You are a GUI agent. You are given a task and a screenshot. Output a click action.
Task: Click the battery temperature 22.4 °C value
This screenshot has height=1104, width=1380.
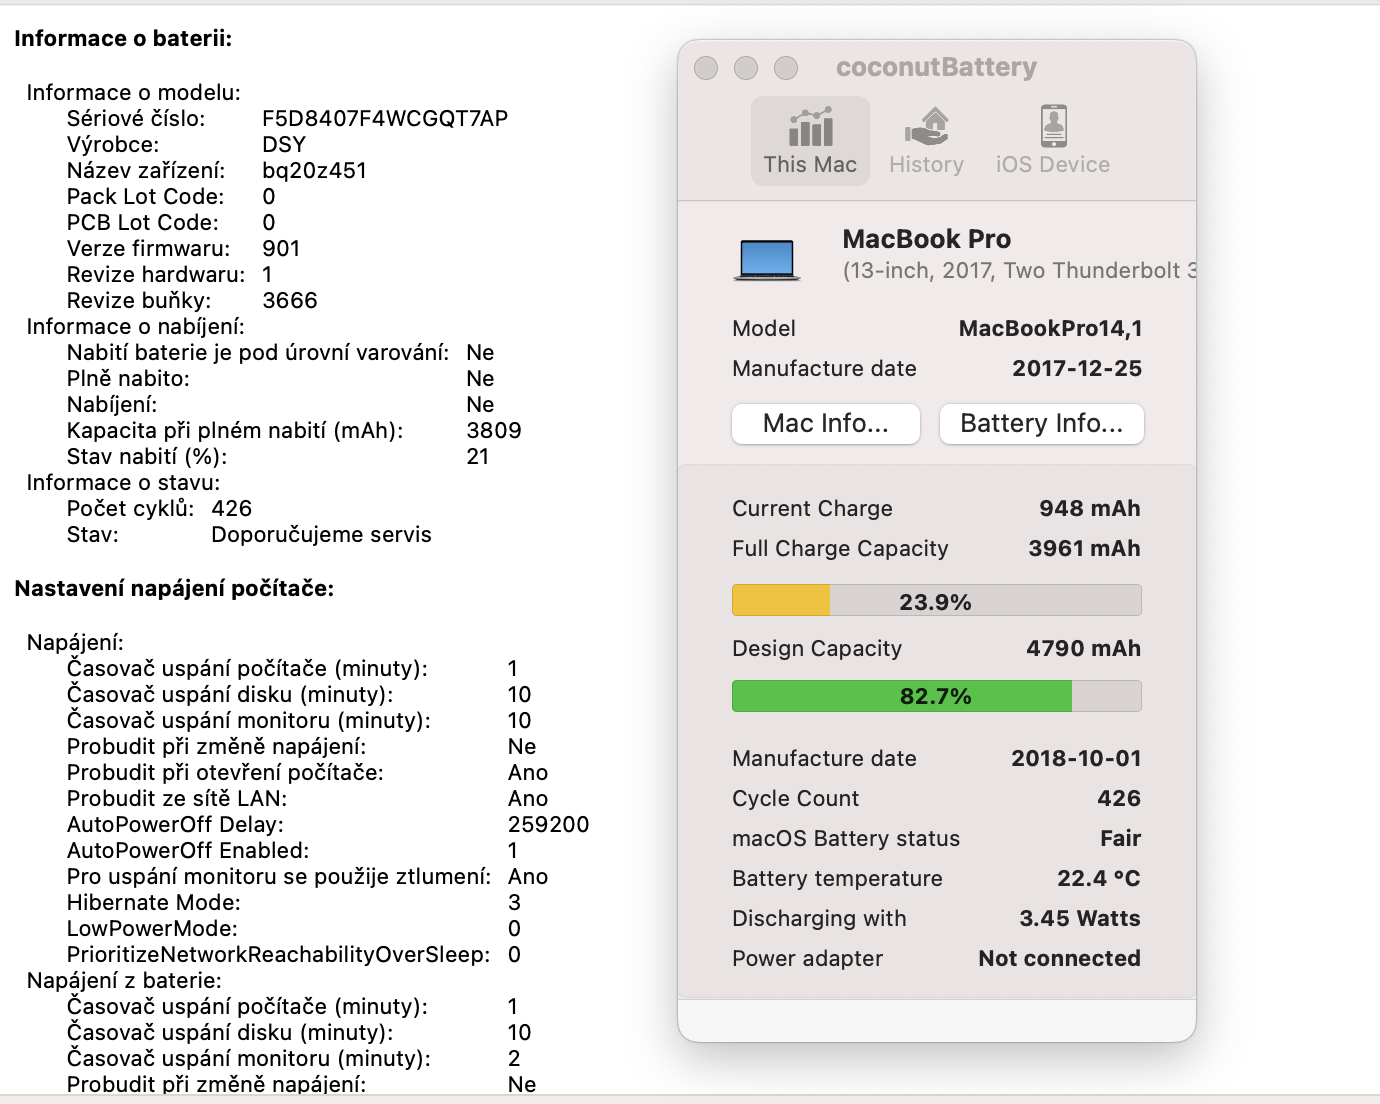pyautogui.click(x=1098, y=878)
